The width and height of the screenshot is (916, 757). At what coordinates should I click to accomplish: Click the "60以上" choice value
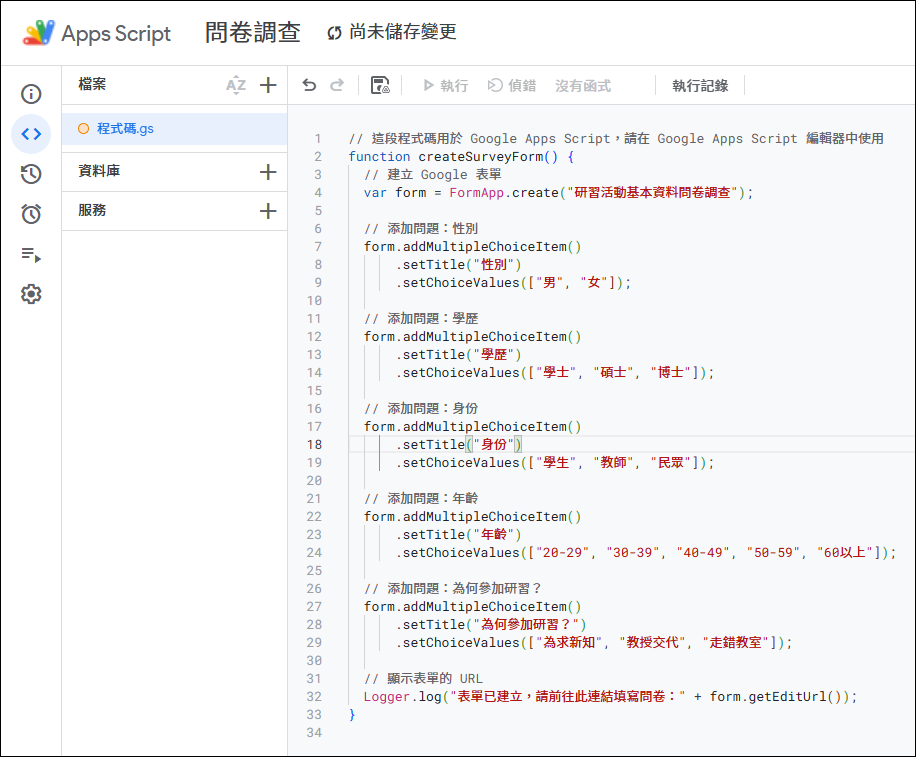845,553
